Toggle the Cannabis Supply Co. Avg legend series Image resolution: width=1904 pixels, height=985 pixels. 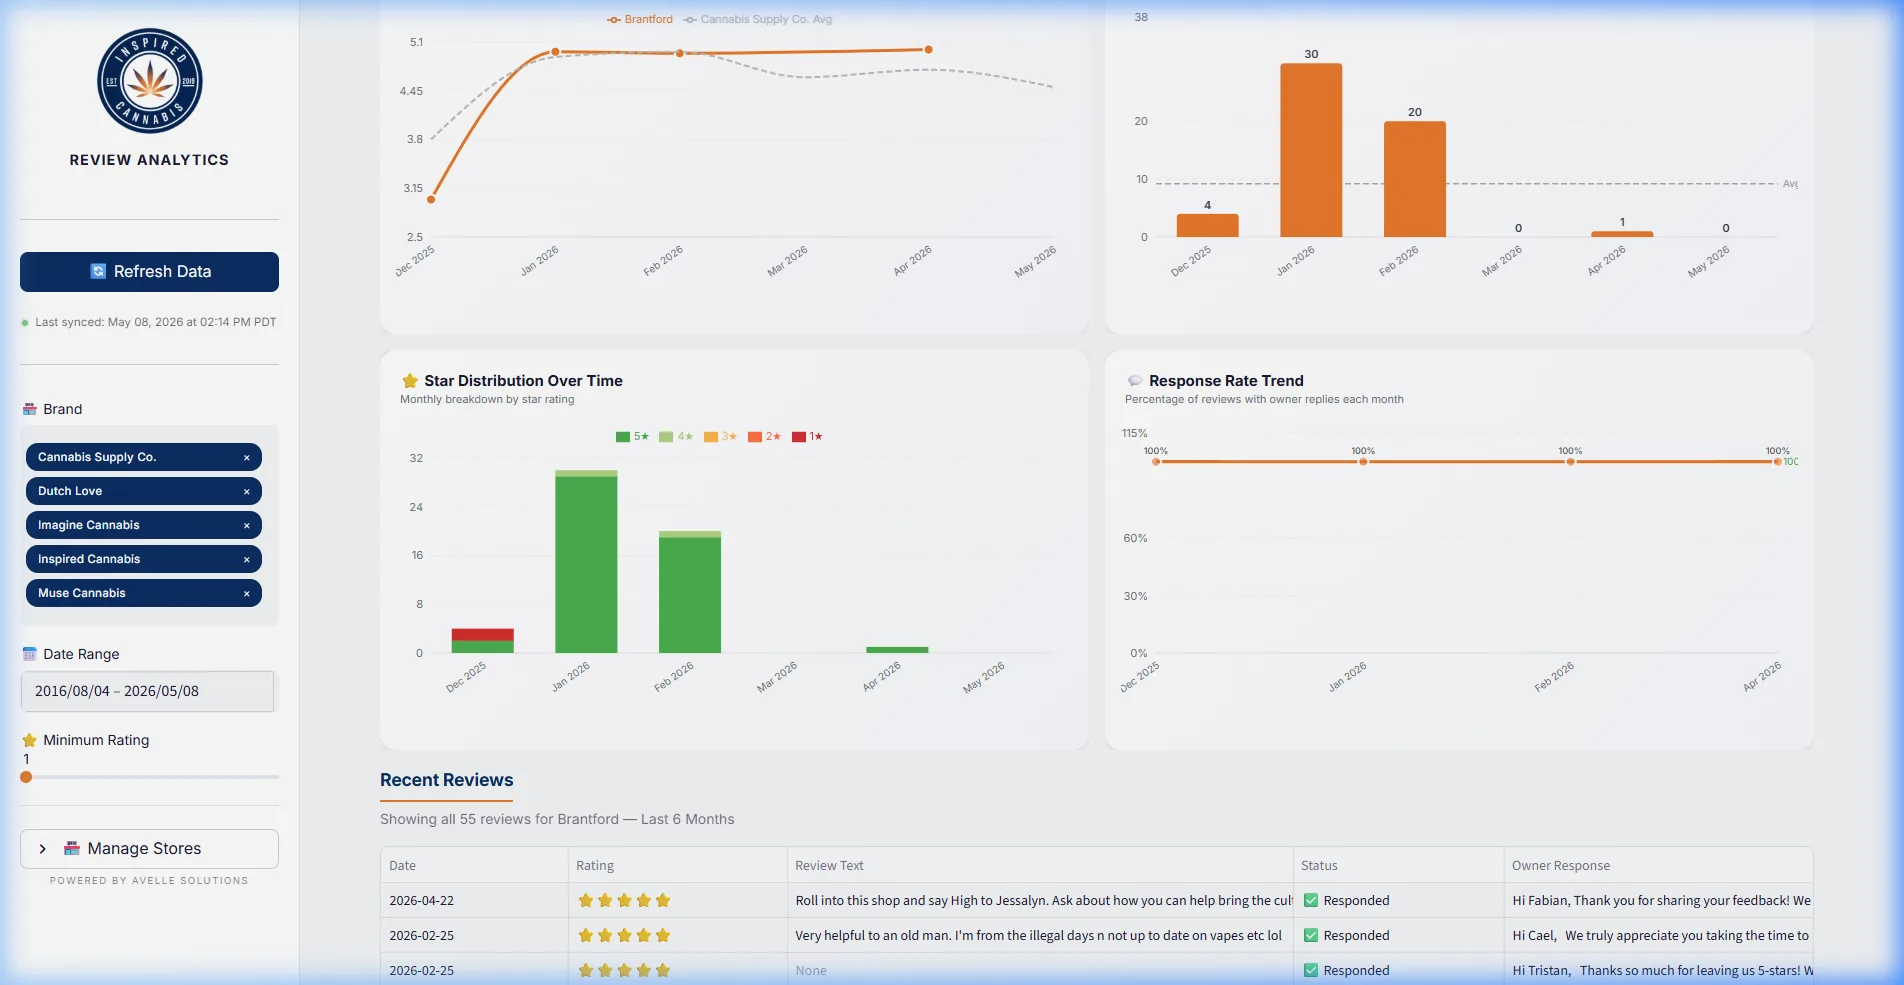[758, 19]
